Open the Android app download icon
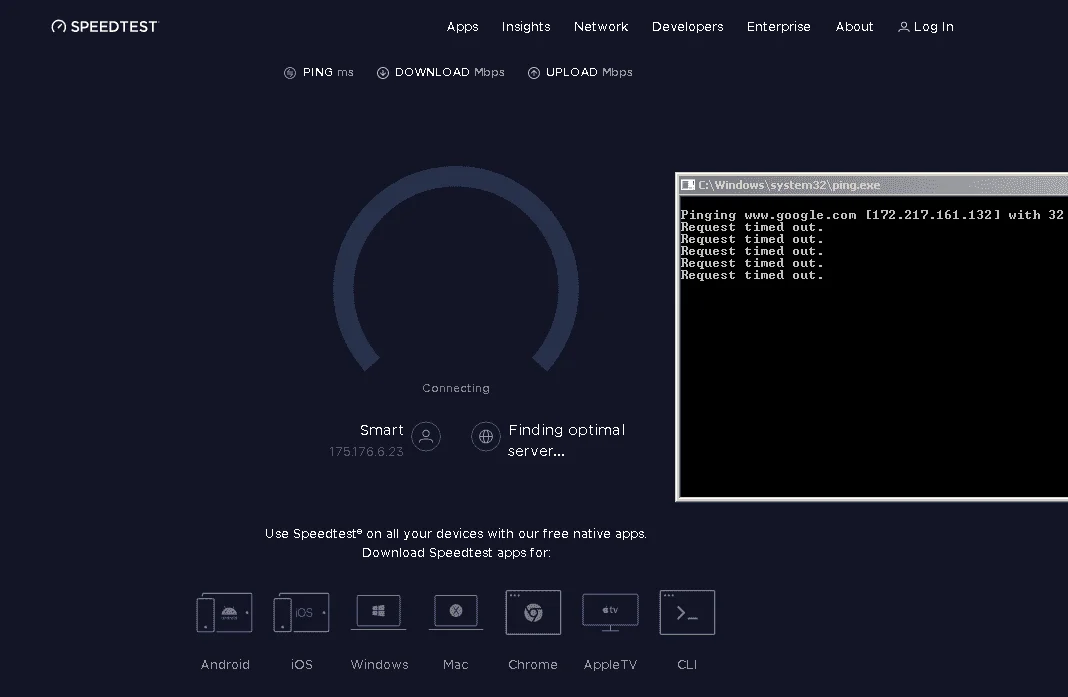 coord(224,613)
